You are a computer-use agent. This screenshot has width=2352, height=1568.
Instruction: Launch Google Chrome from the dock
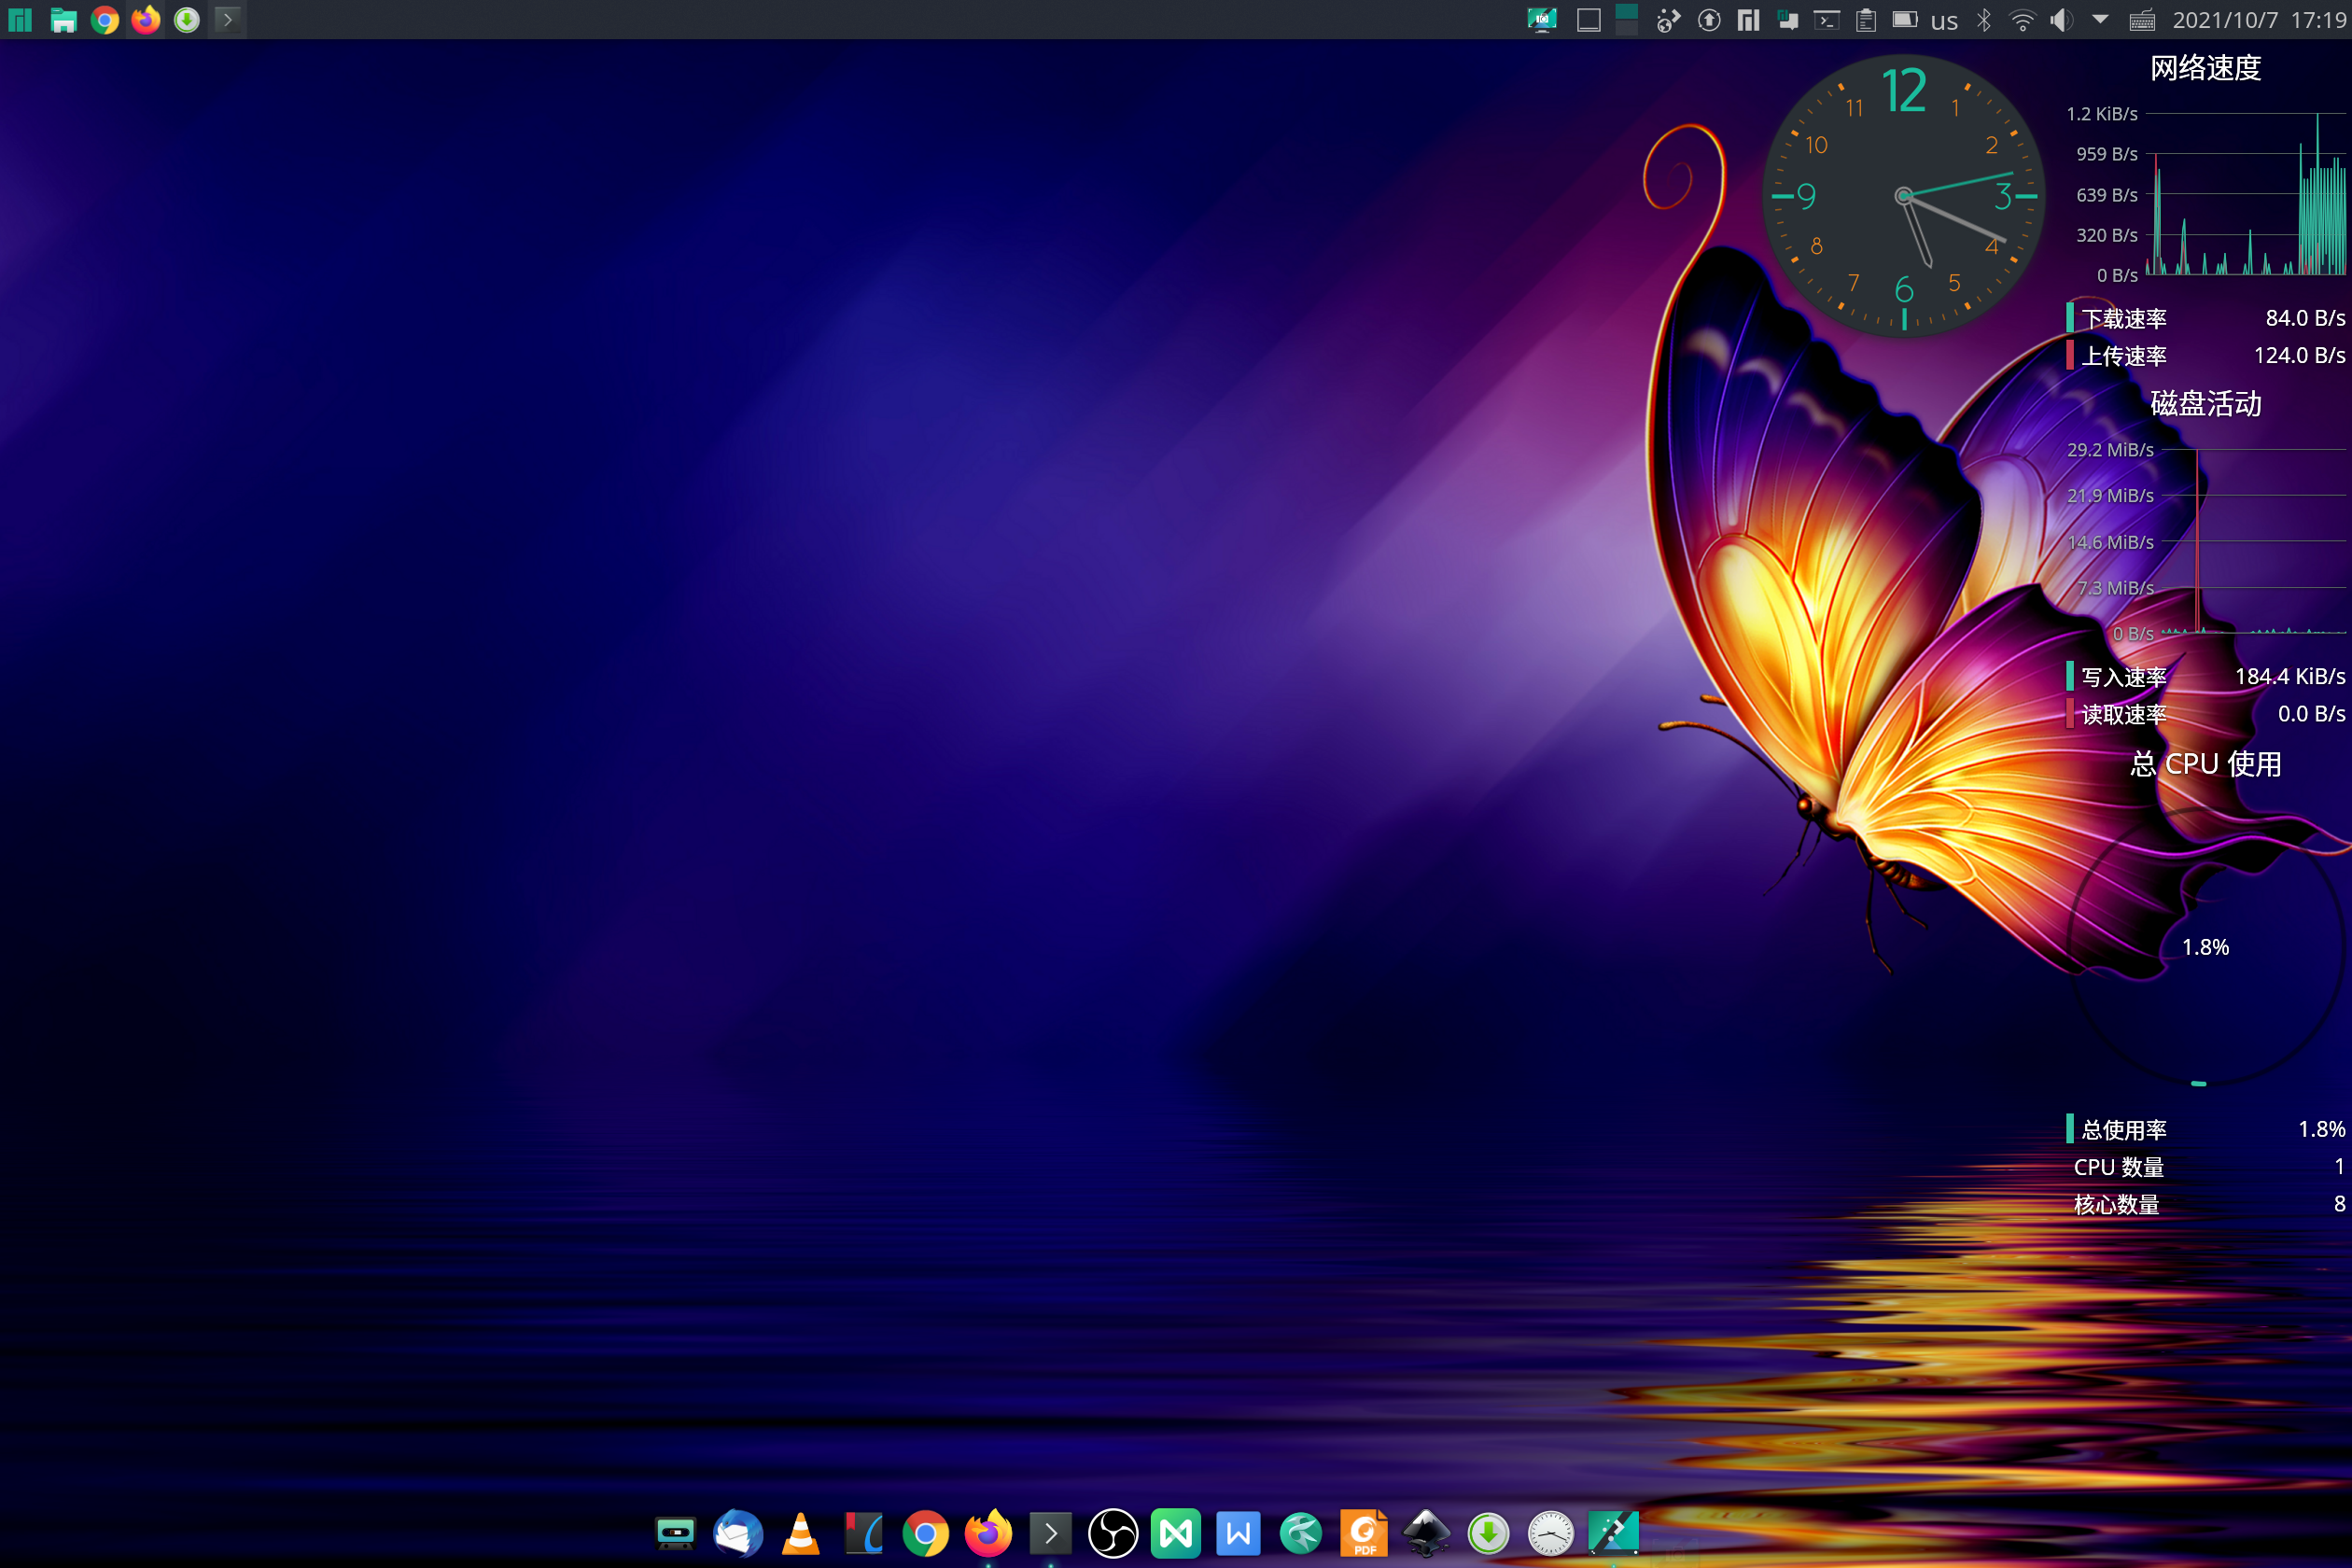926,1533
